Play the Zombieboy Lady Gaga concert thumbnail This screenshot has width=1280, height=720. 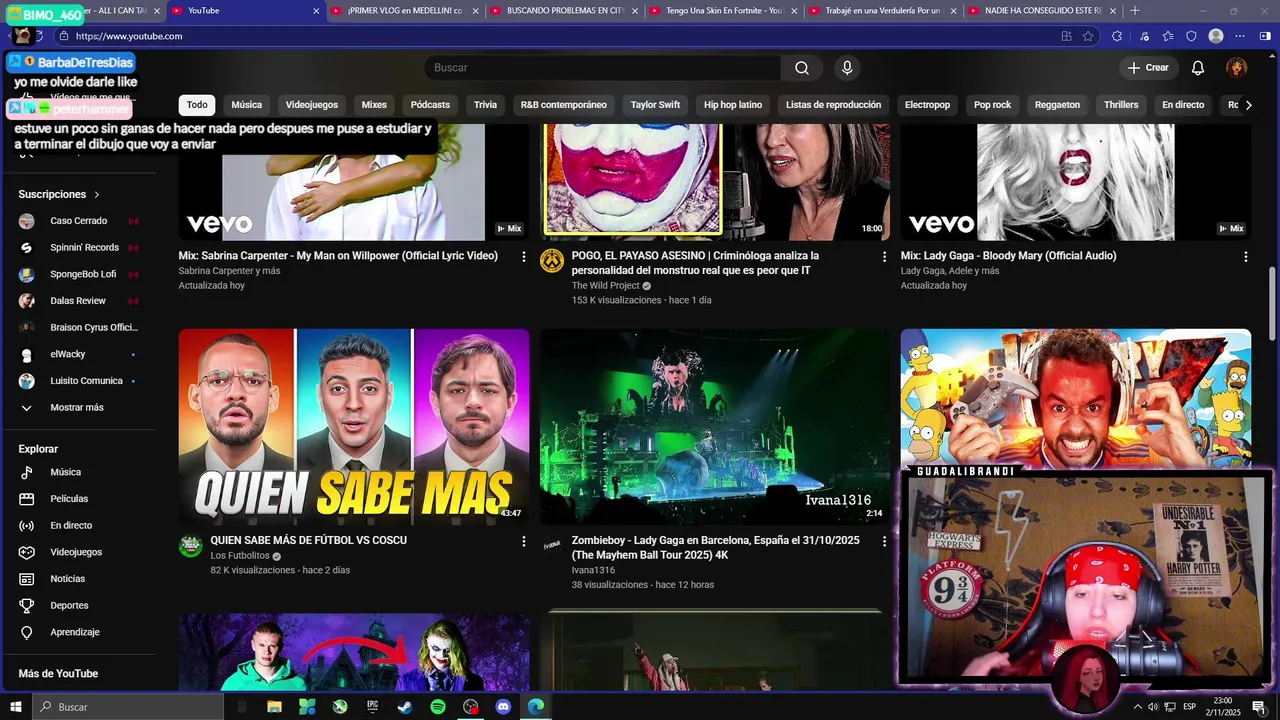(x=715, y=427)
